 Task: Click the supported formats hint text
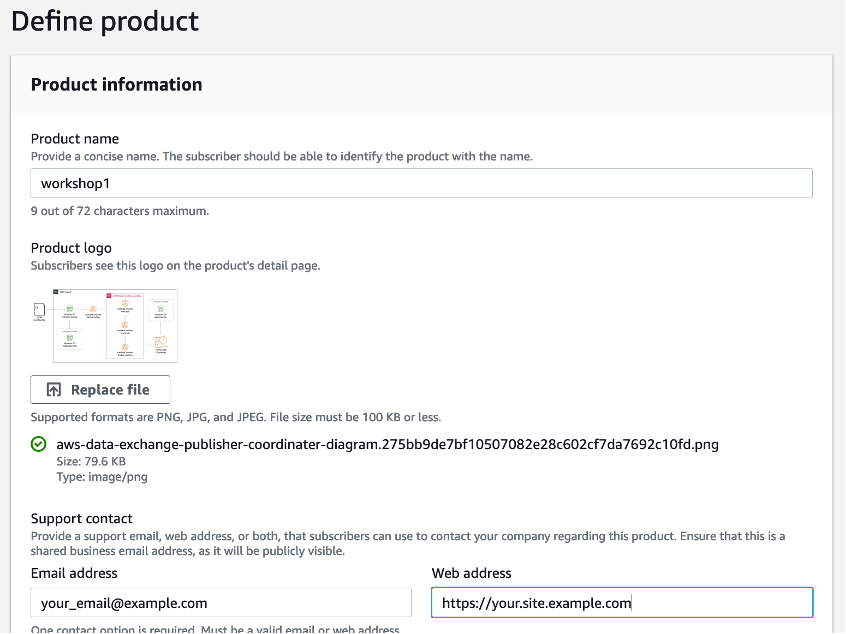click(x=236, y=417)
